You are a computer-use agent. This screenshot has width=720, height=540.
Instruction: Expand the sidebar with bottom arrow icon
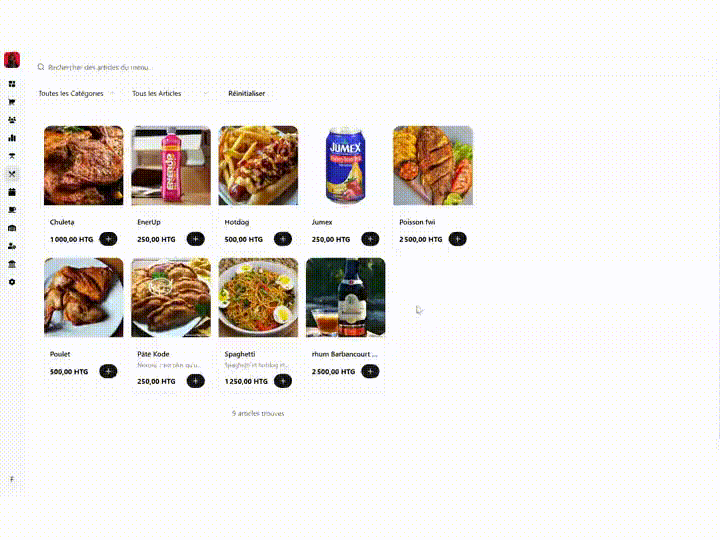click(x=12, y=479)
